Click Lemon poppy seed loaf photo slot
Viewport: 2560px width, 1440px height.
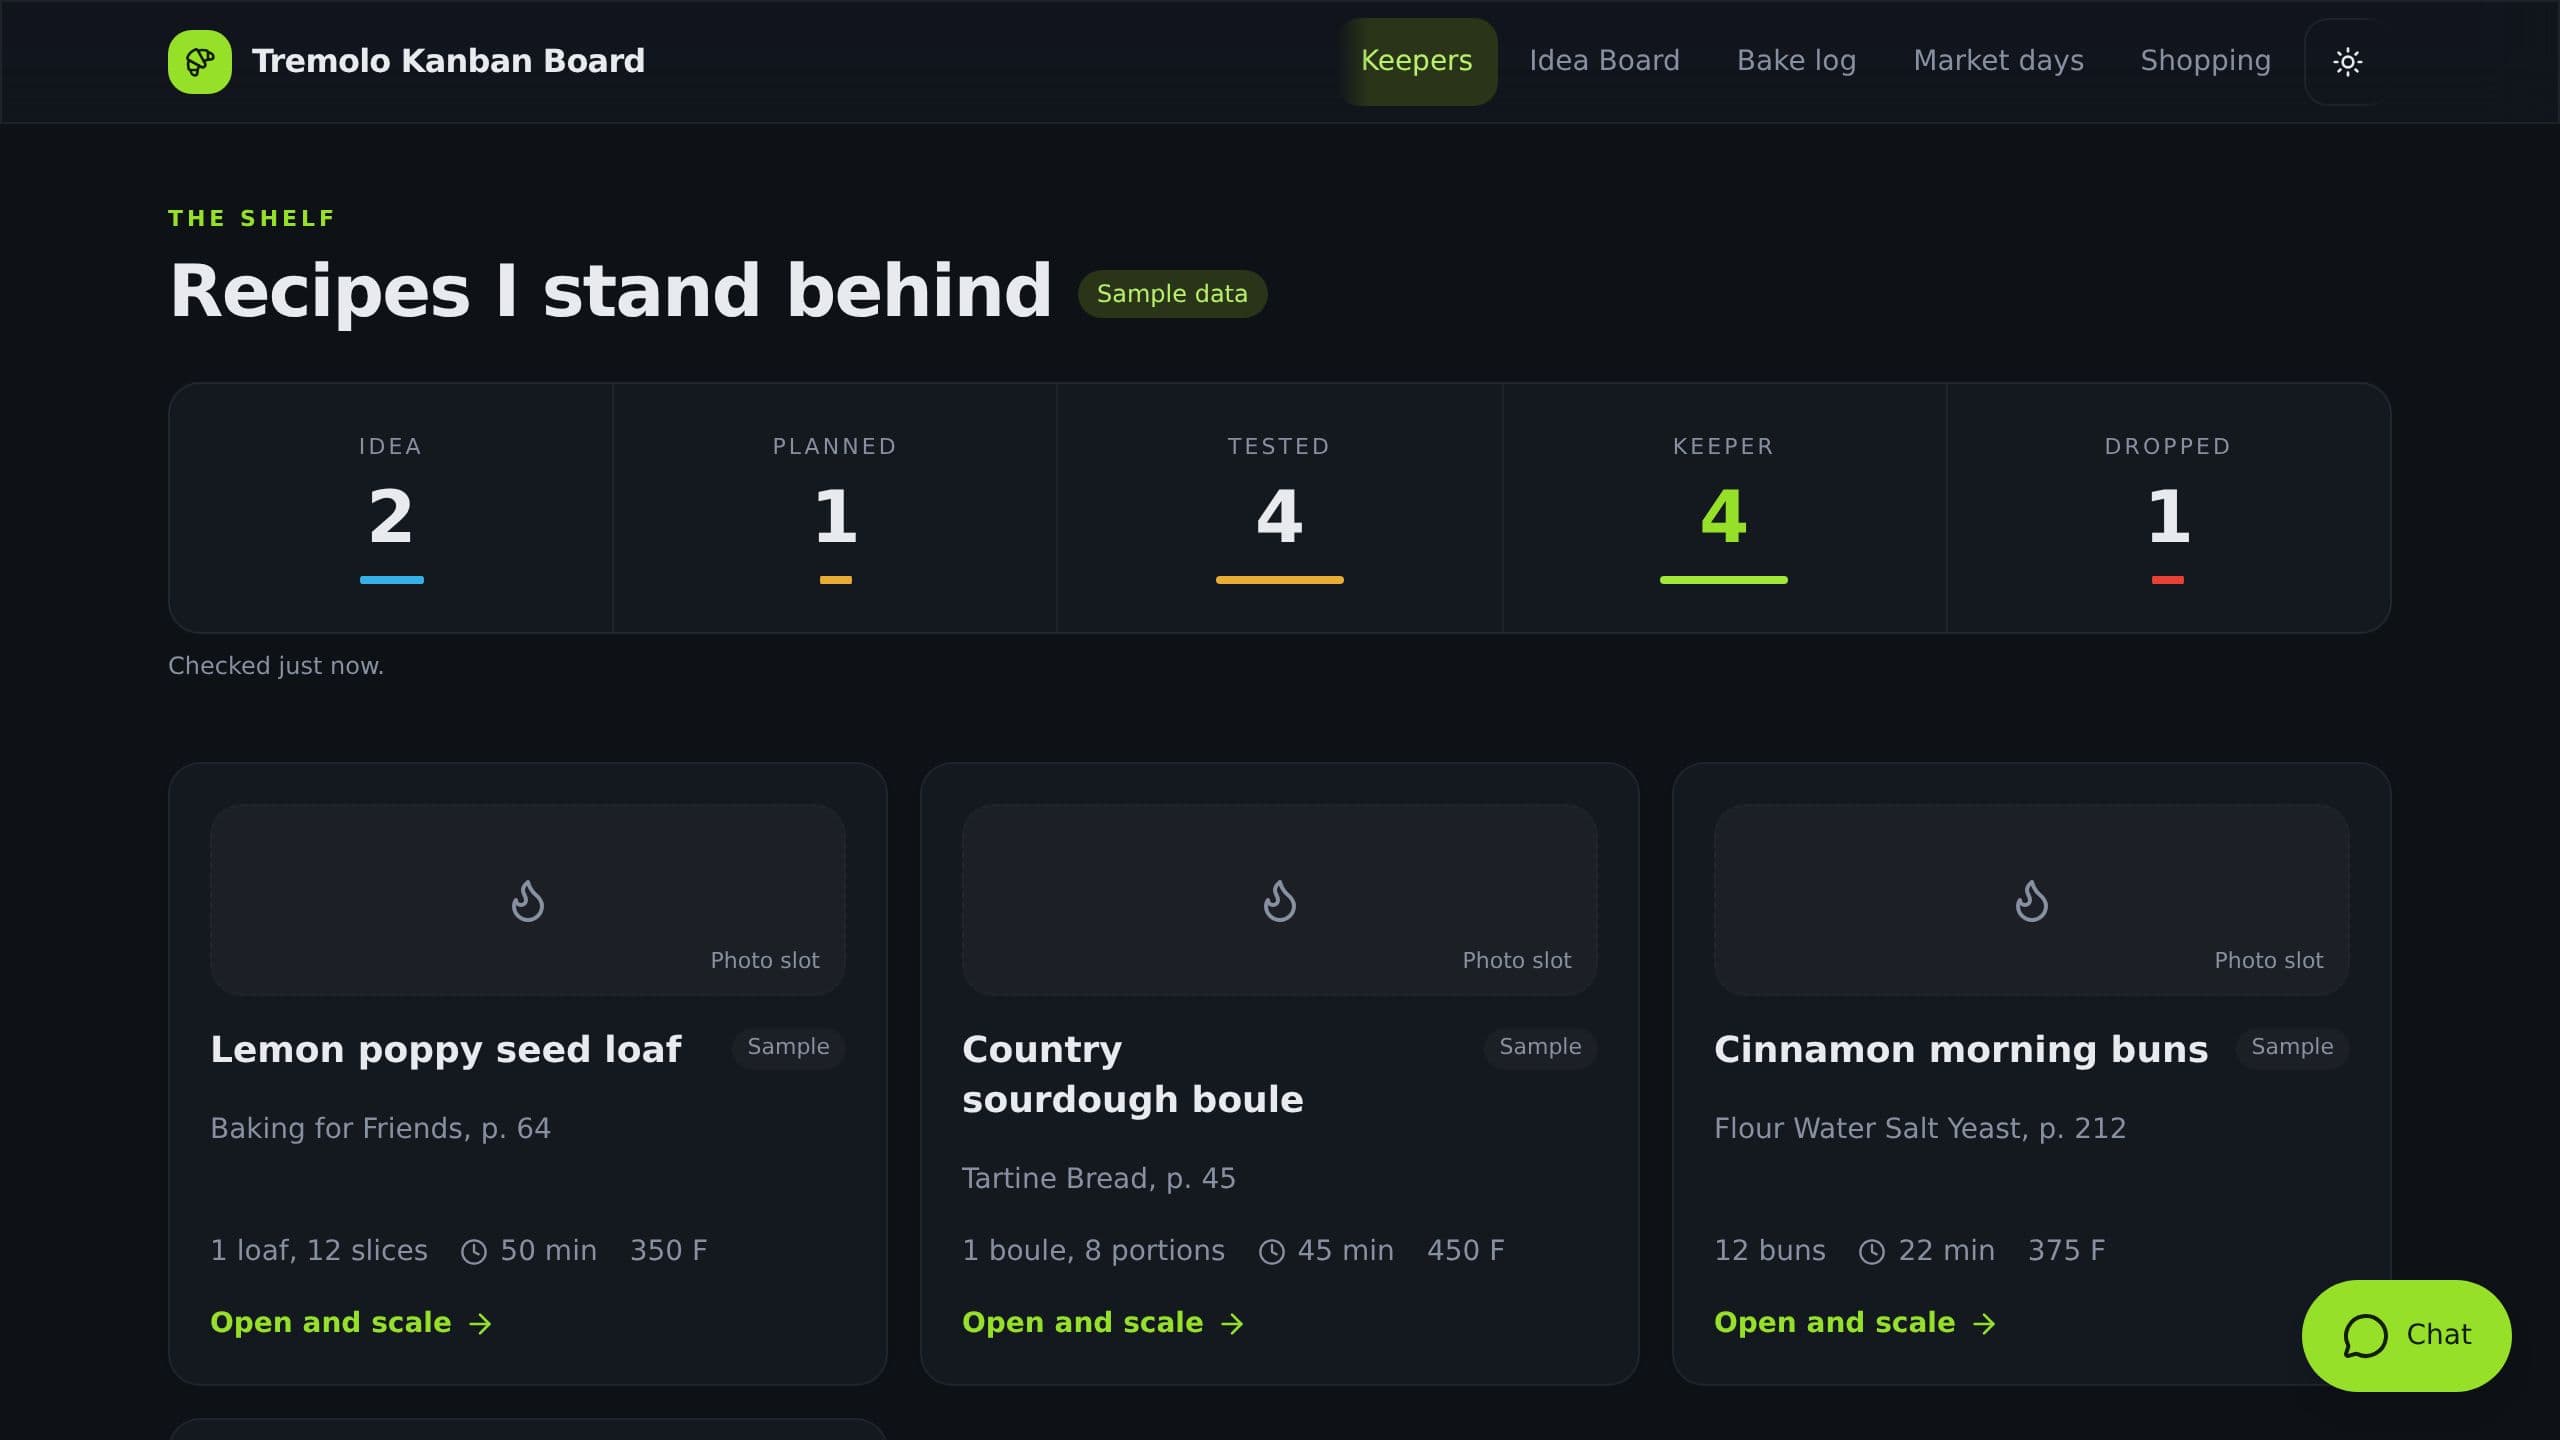click(x=528, y=899)
